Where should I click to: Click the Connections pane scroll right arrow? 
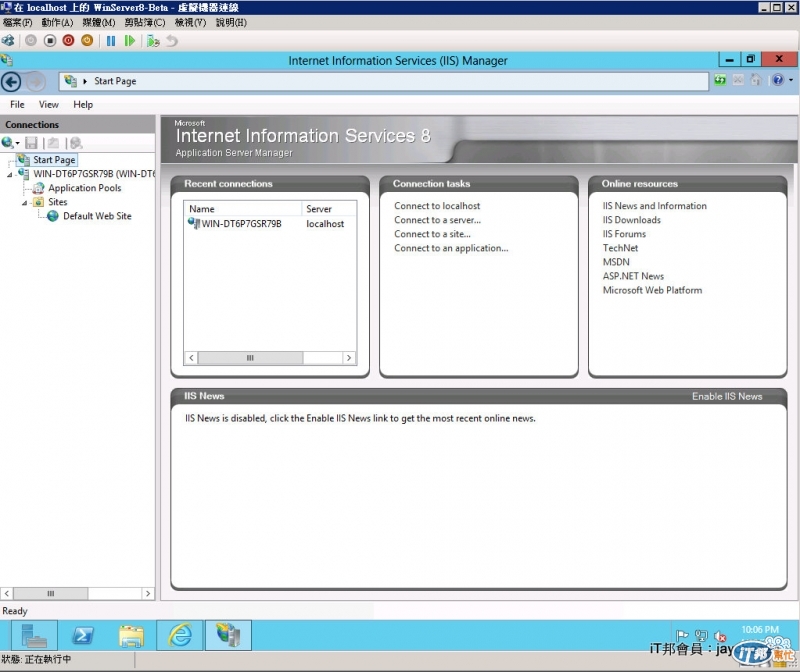(148, 593)
